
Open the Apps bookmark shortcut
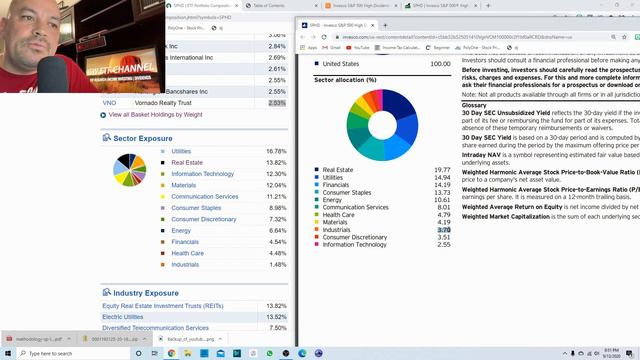309,47
